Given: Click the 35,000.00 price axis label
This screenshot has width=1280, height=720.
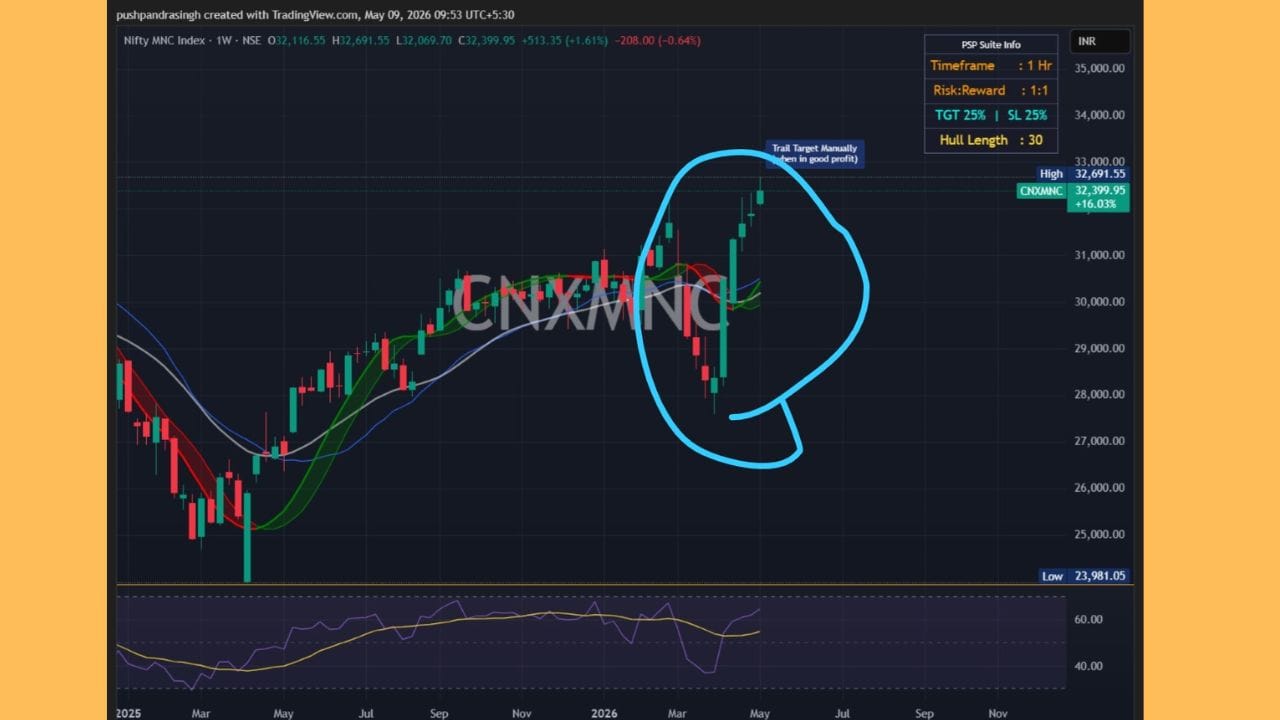Looking at the screenshot, I should (1099, 68).
